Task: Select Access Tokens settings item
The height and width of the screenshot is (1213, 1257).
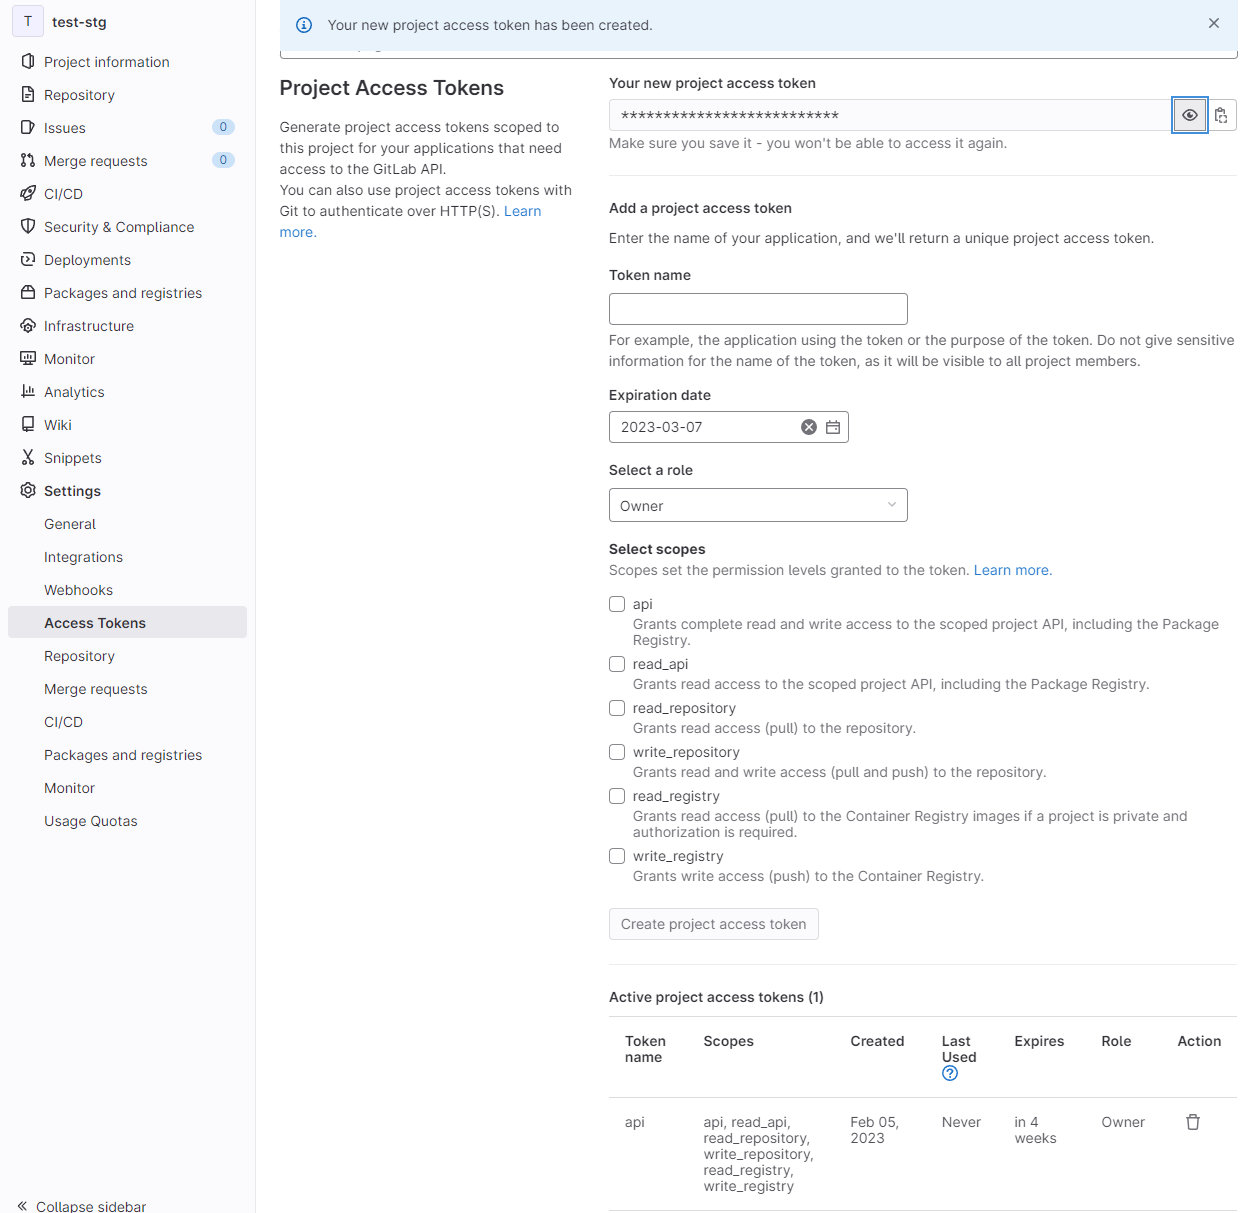Action: (x=127, y=622)
